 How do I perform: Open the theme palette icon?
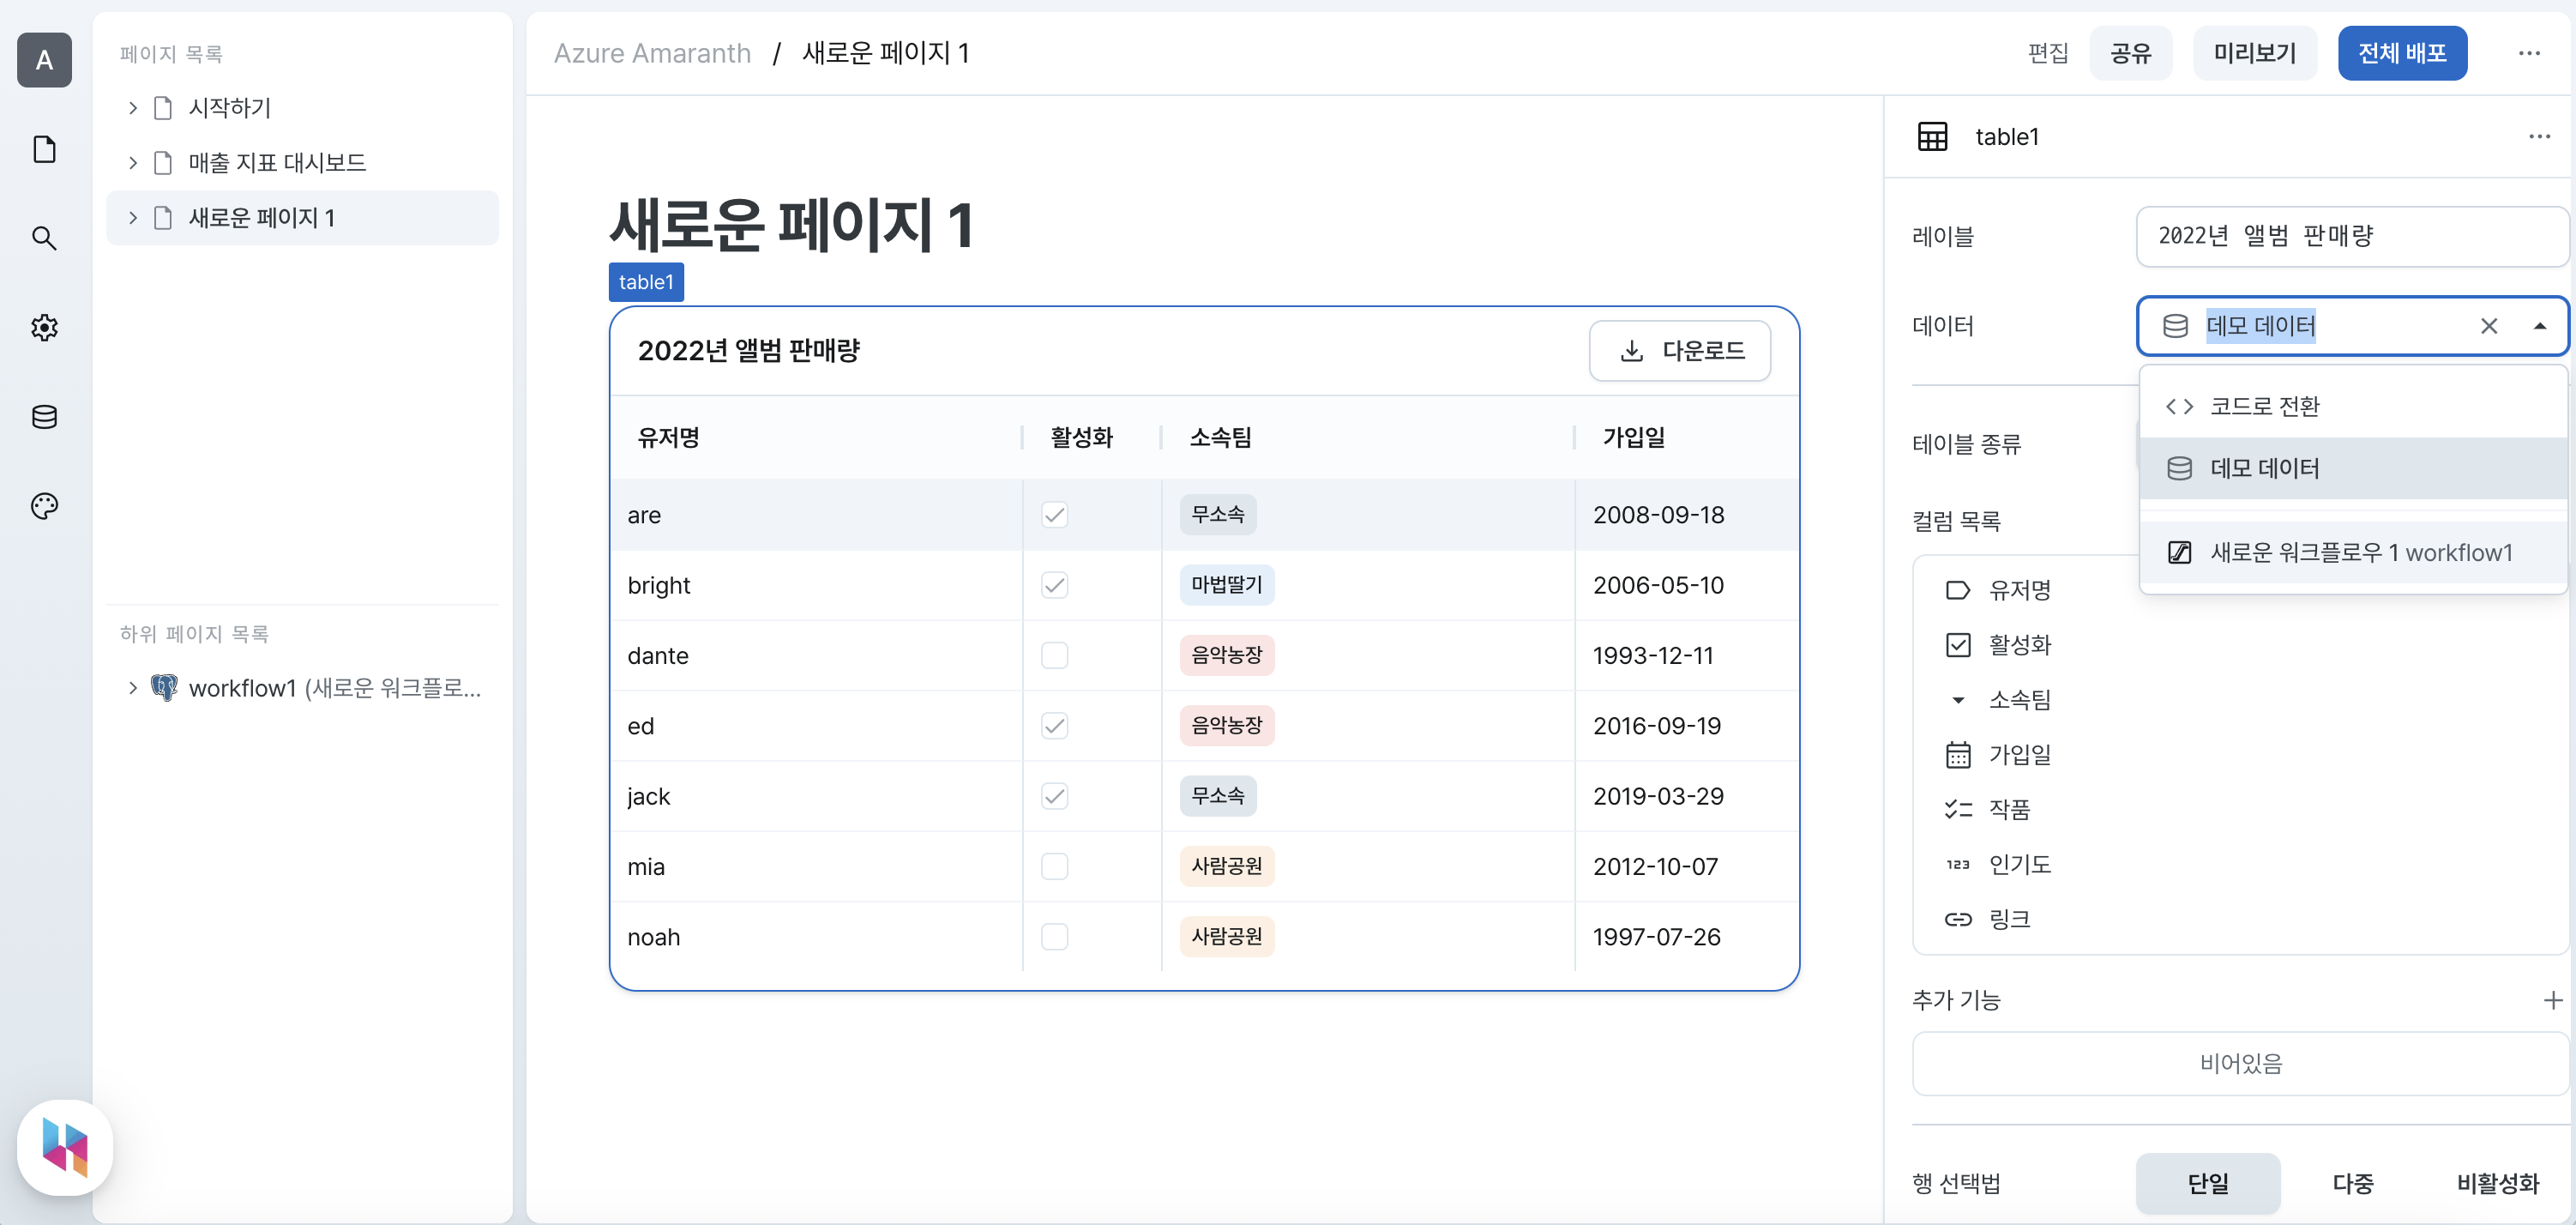[44, 505]
